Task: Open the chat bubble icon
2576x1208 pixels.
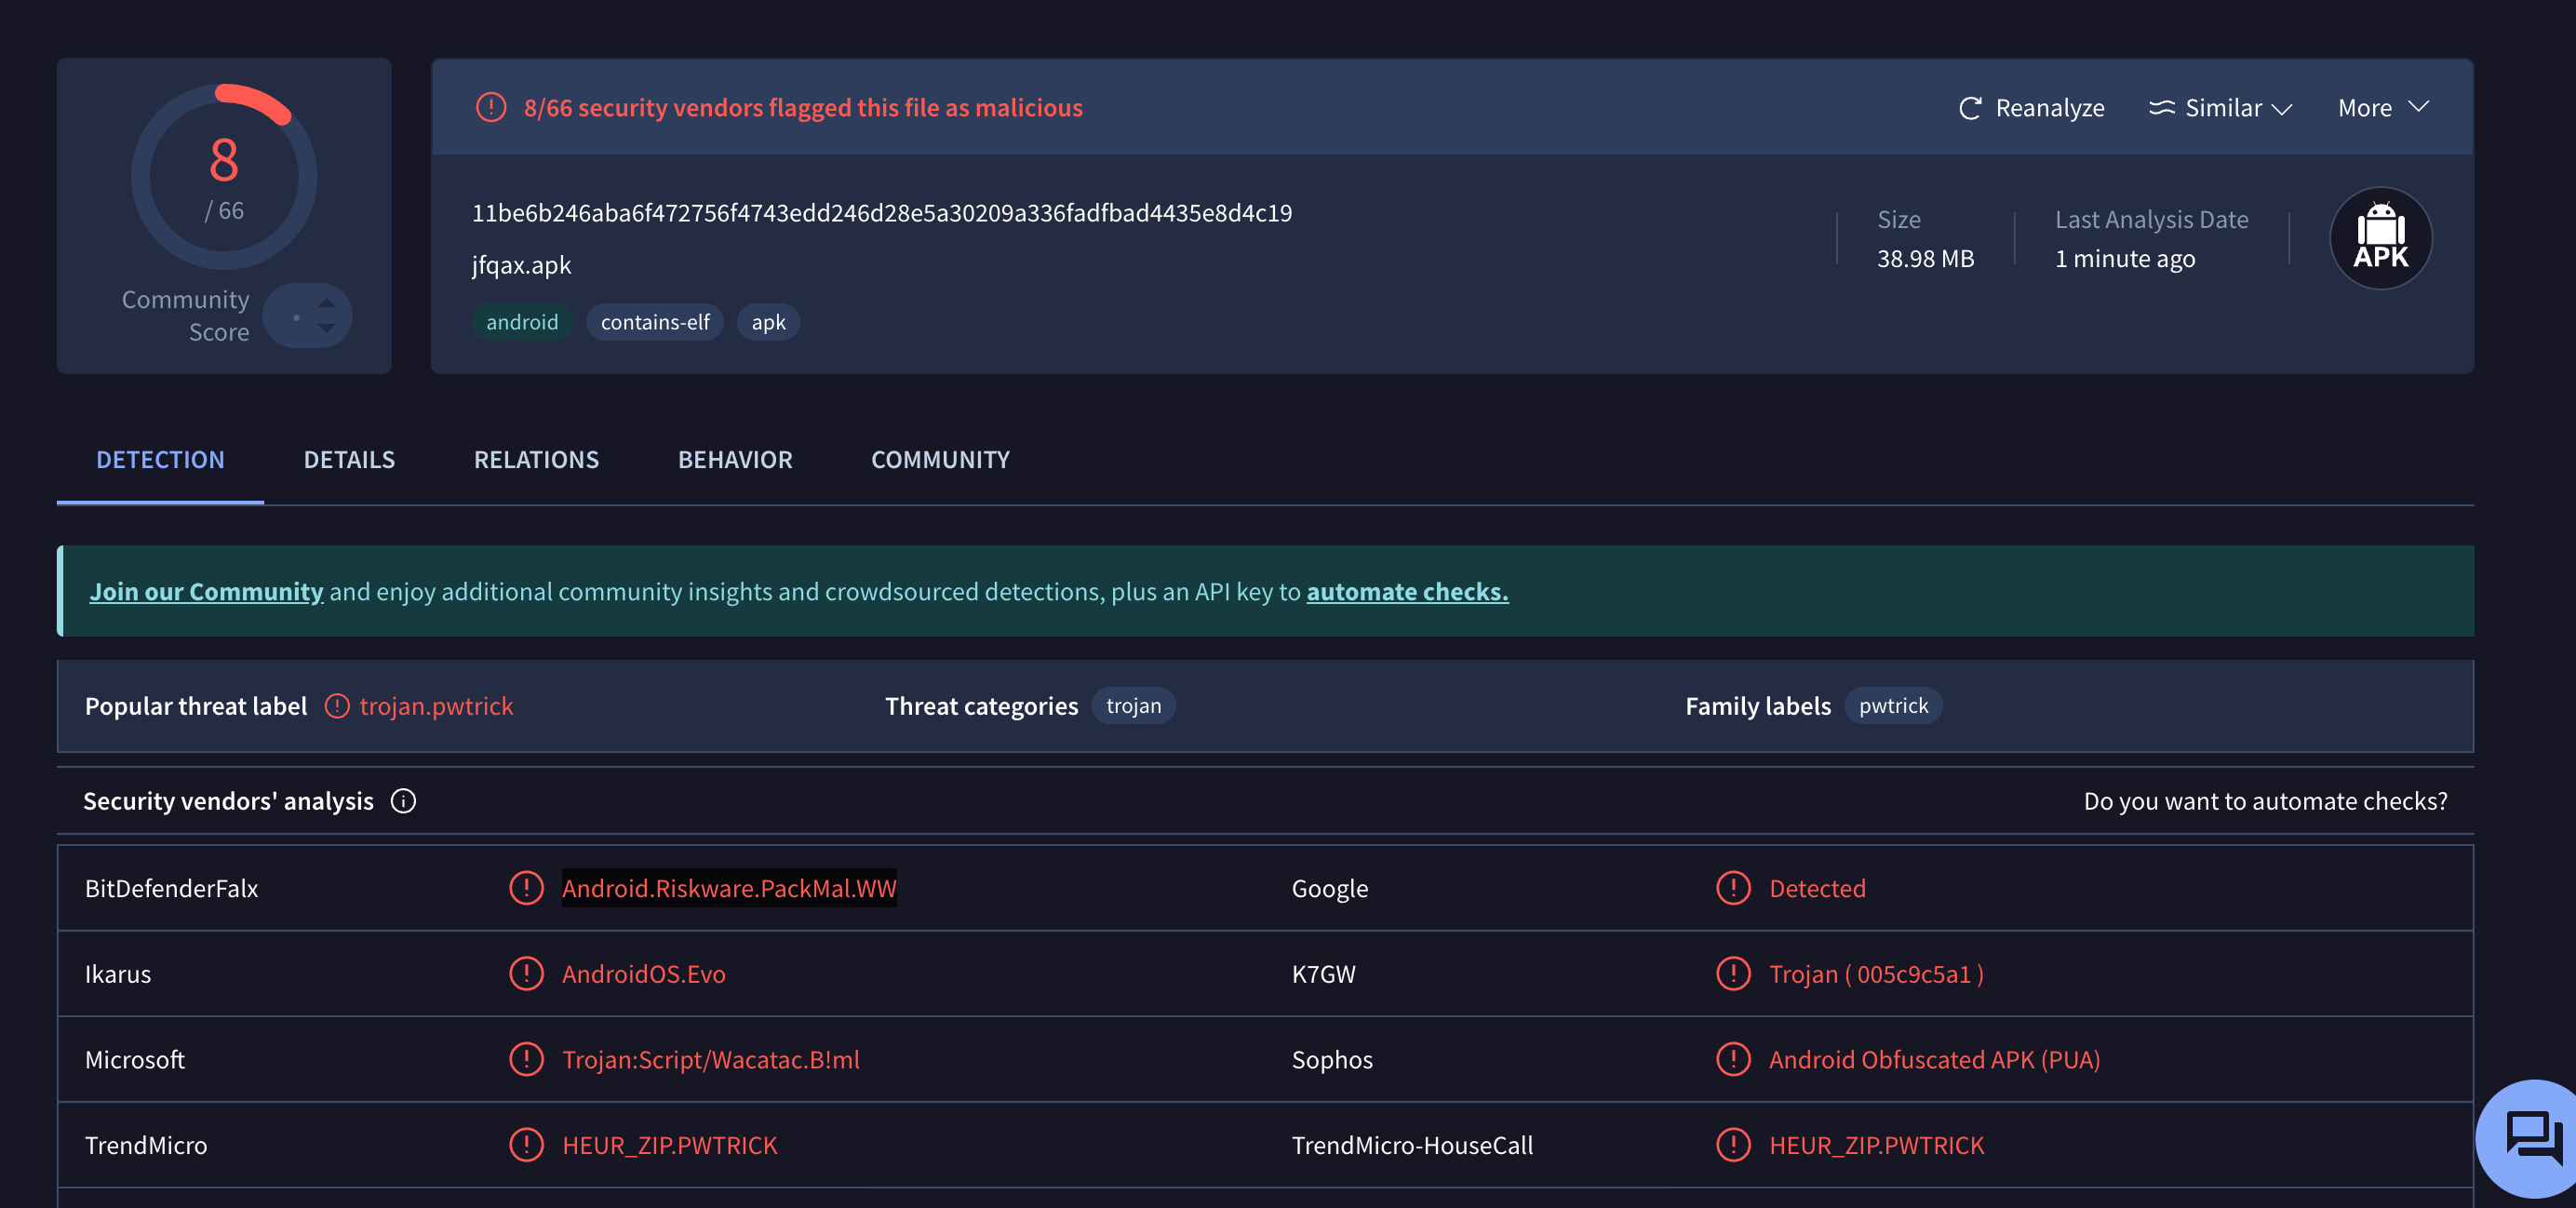Action: pyautogui.click(x=2532, y=1138)
